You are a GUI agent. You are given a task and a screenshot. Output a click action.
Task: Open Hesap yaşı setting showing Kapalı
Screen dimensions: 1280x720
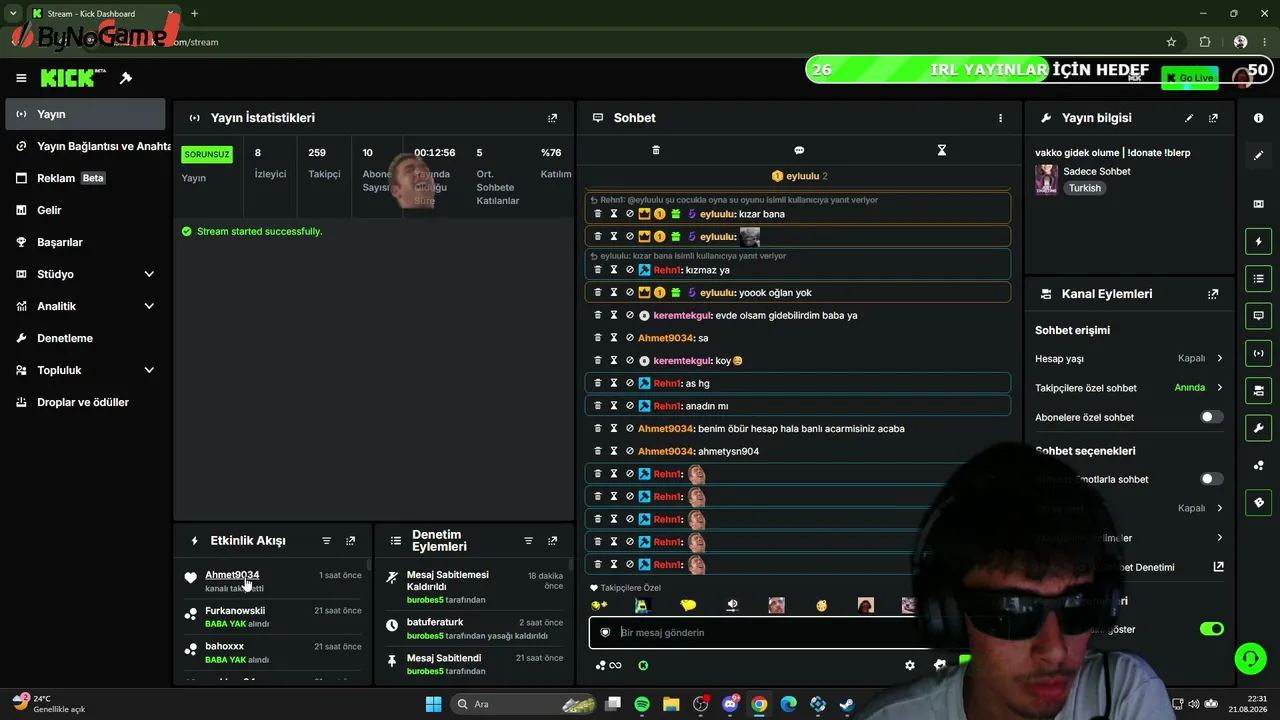point(1129,358)
